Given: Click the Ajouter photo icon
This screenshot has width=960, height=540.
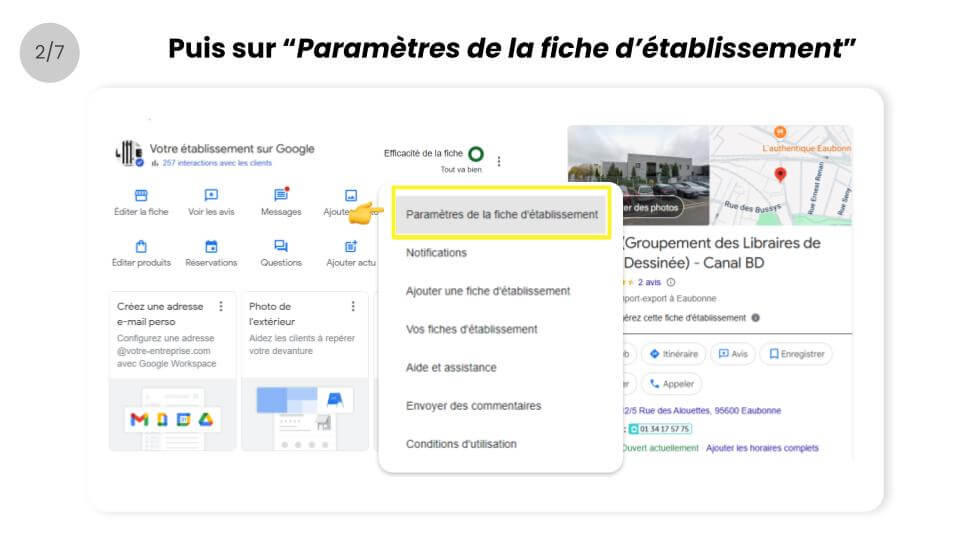Looking at the screenshot, I should coord(351,195).
